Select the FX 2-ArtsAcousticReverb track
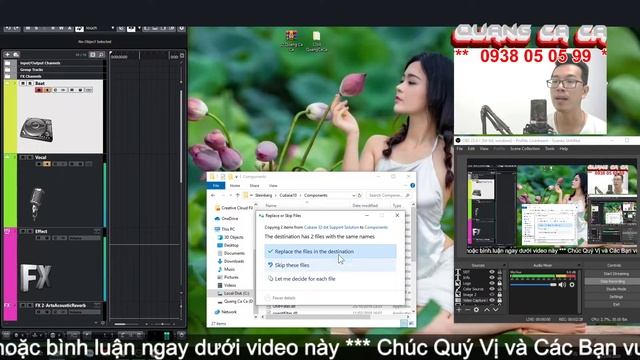Image resolution: width=640 pixels, height=360 pixels. (x=60, y=305)
